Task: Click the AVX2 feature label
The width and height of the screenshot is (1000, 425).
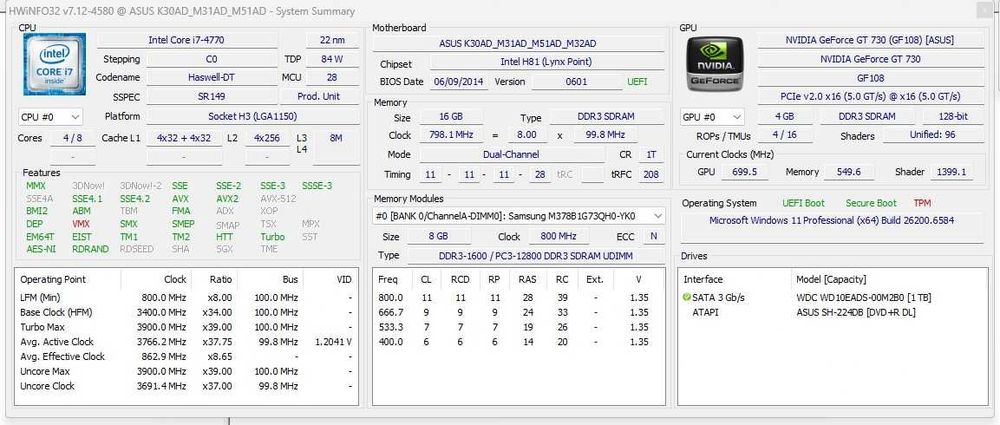Action: point(228,198)
